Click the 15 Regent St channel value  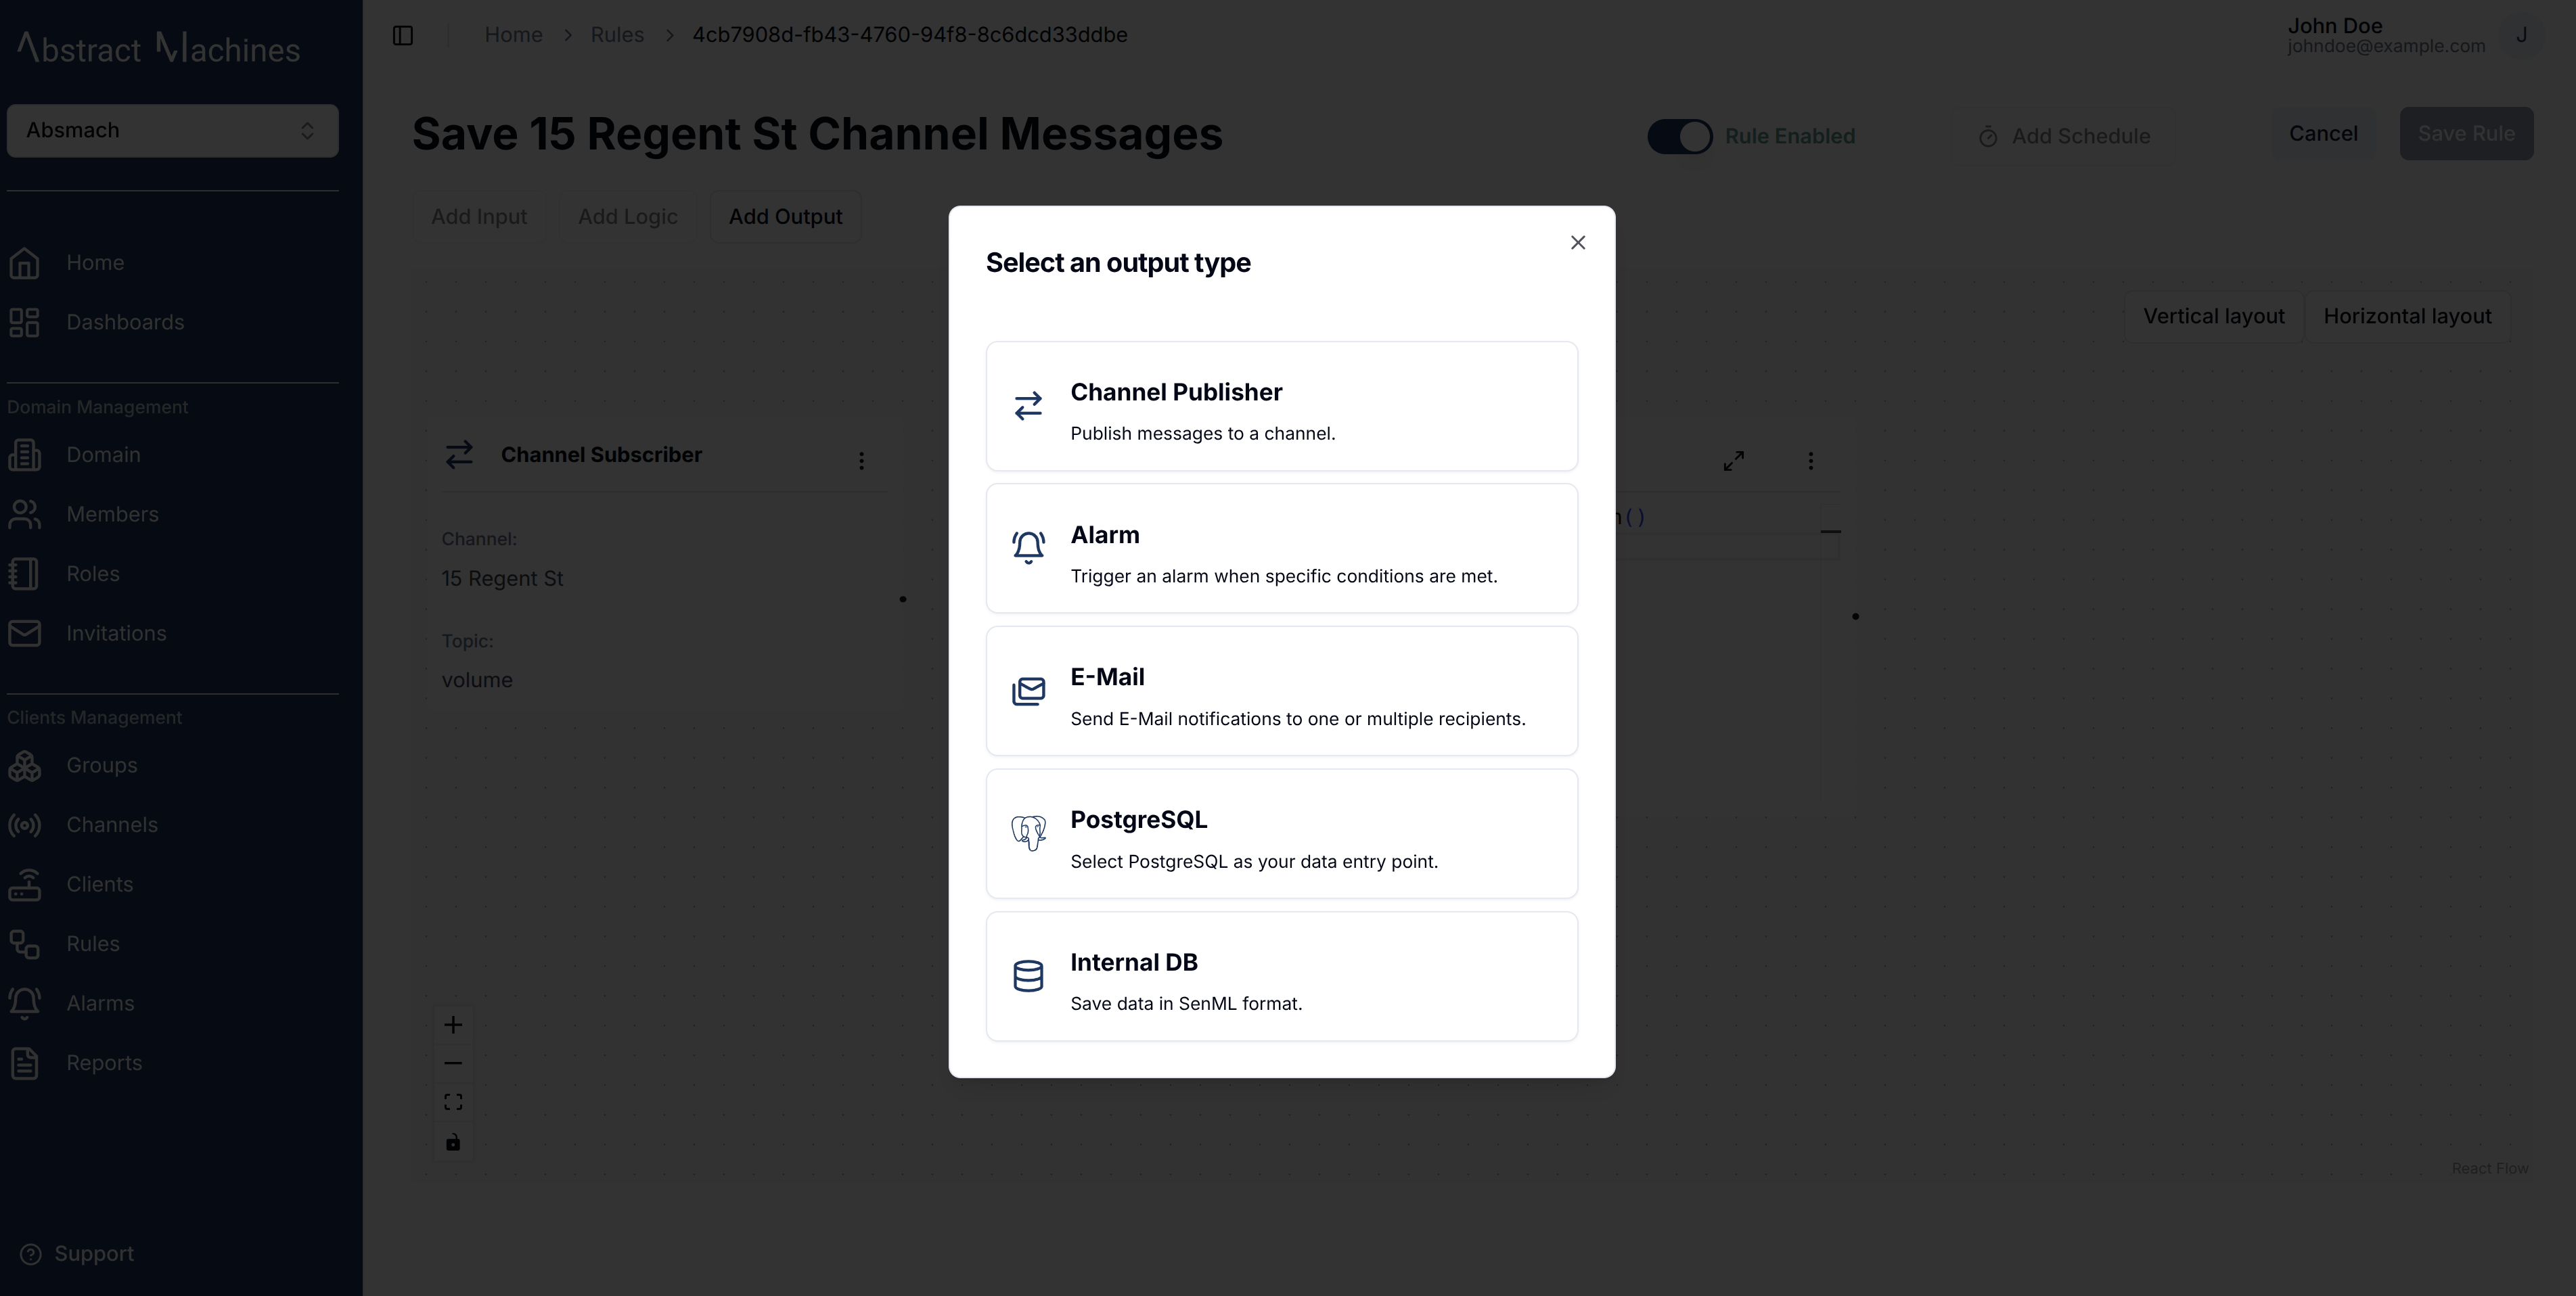click(502, 579)
